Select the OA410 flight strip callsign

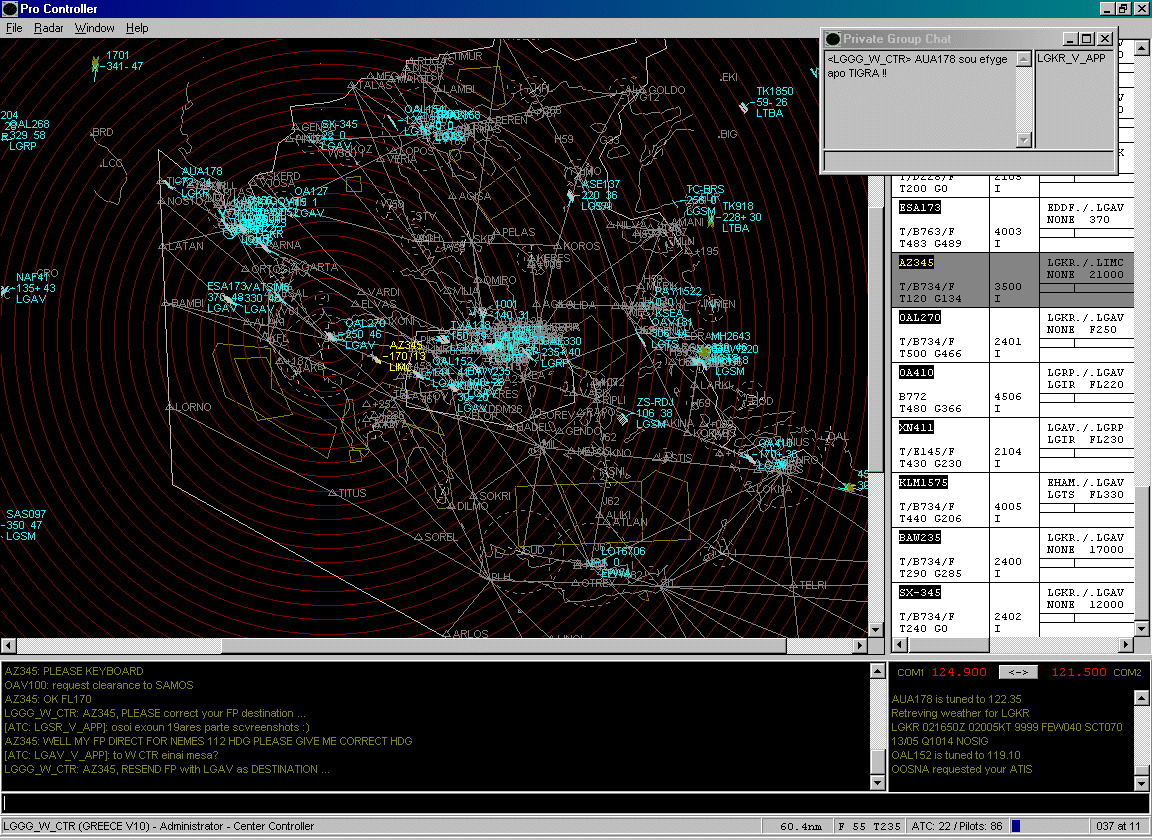click(x=916, y=373)
